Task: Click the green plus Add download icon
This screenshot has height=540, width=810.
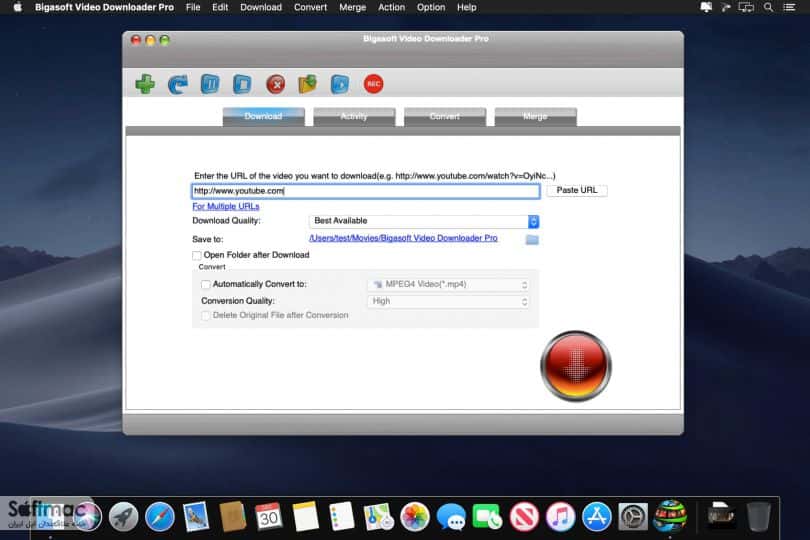Action: pos(145,84)
